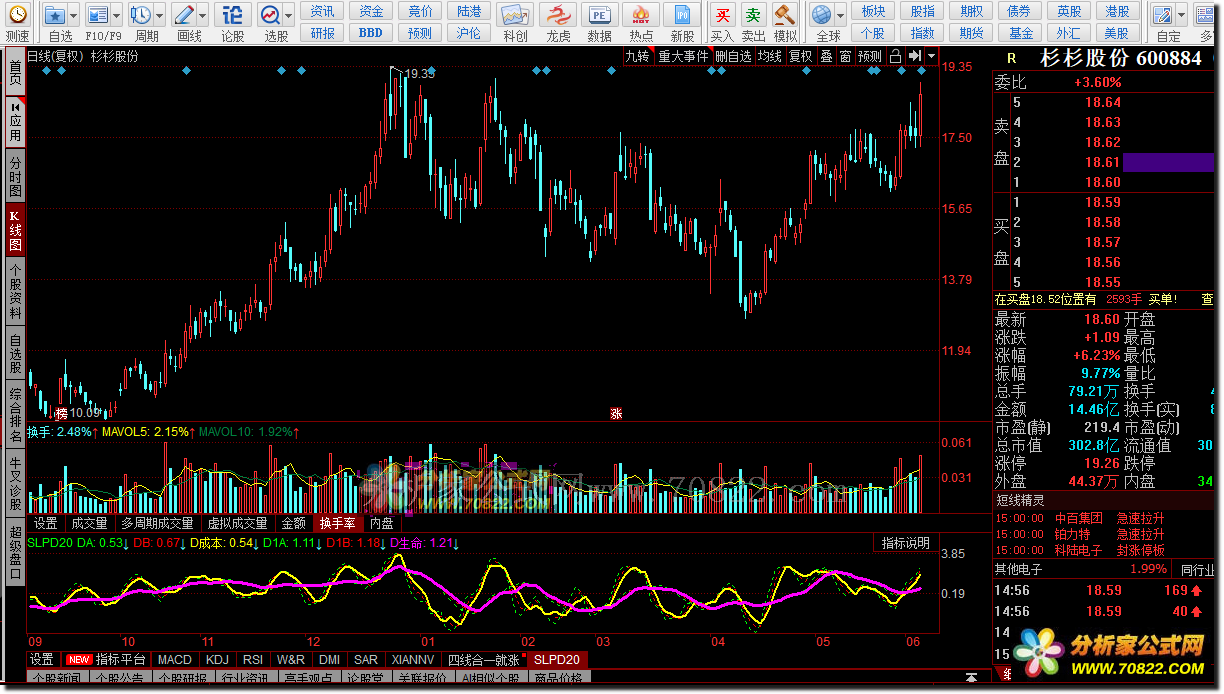The height and width of the screenshot is (694, 1224).
Task: Open the 全球 global markets globe icon
Action: point(822,15)
